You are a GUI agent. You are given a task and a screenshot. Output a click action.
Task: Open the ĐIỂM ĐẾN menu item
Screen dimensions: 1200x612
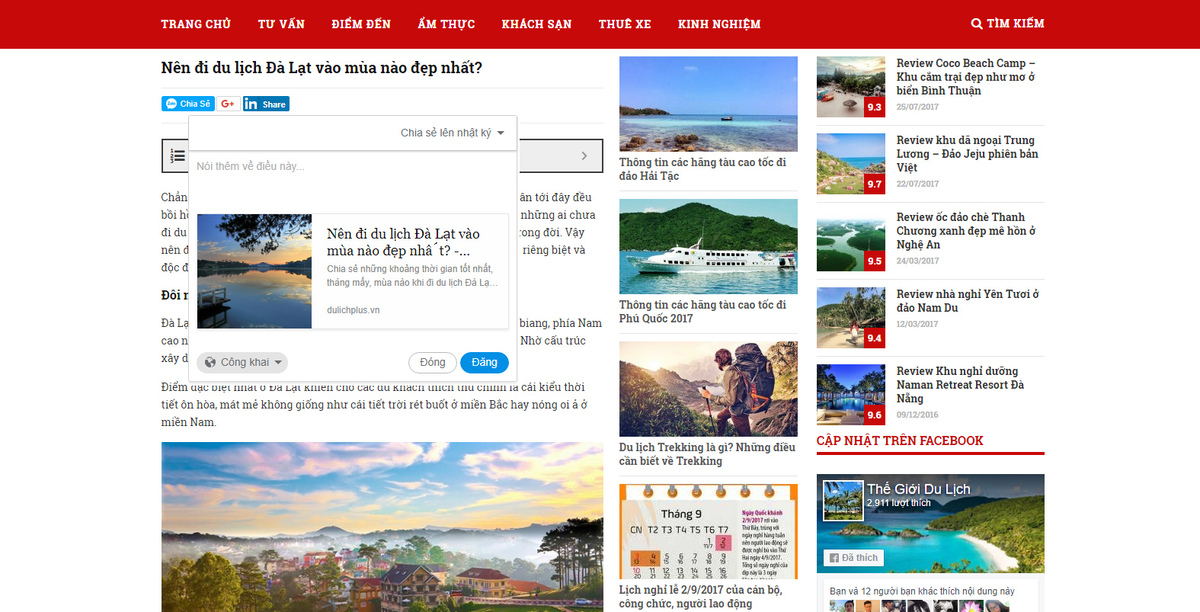pyautogui.click(x=361, y=24)
